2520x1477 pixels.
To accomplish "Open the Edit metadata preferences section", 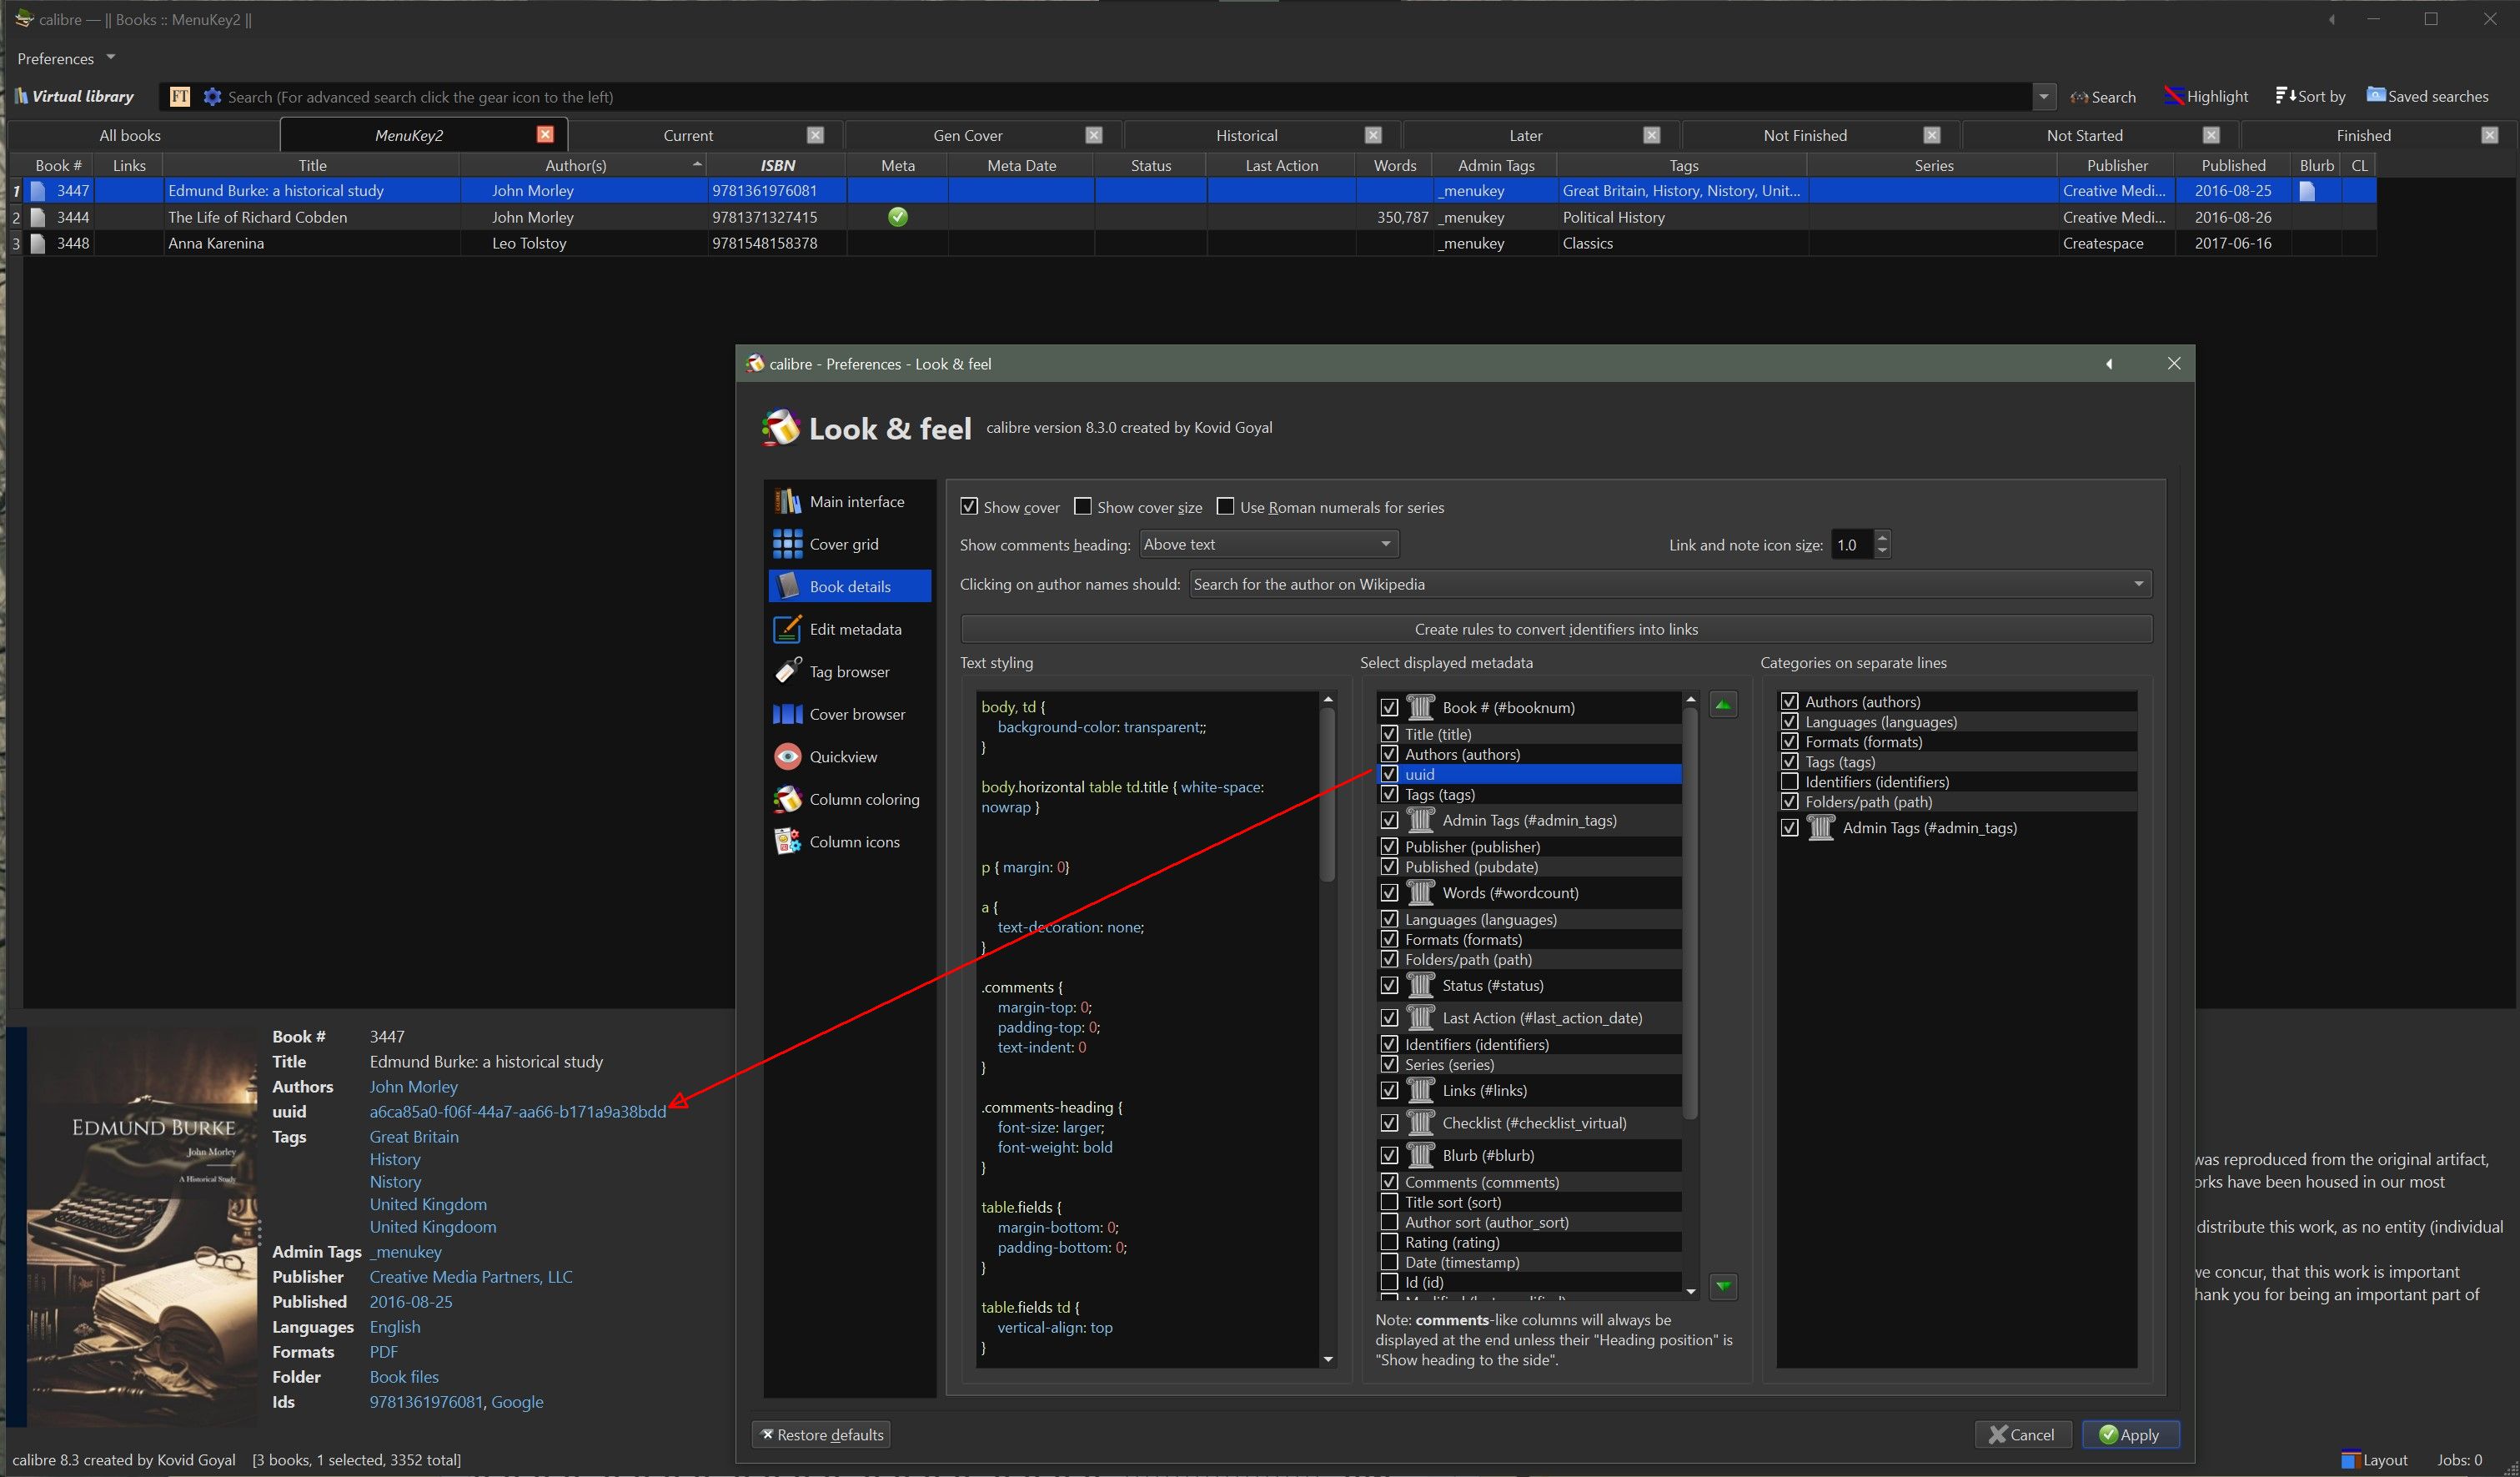I will [x=854, y=629].
